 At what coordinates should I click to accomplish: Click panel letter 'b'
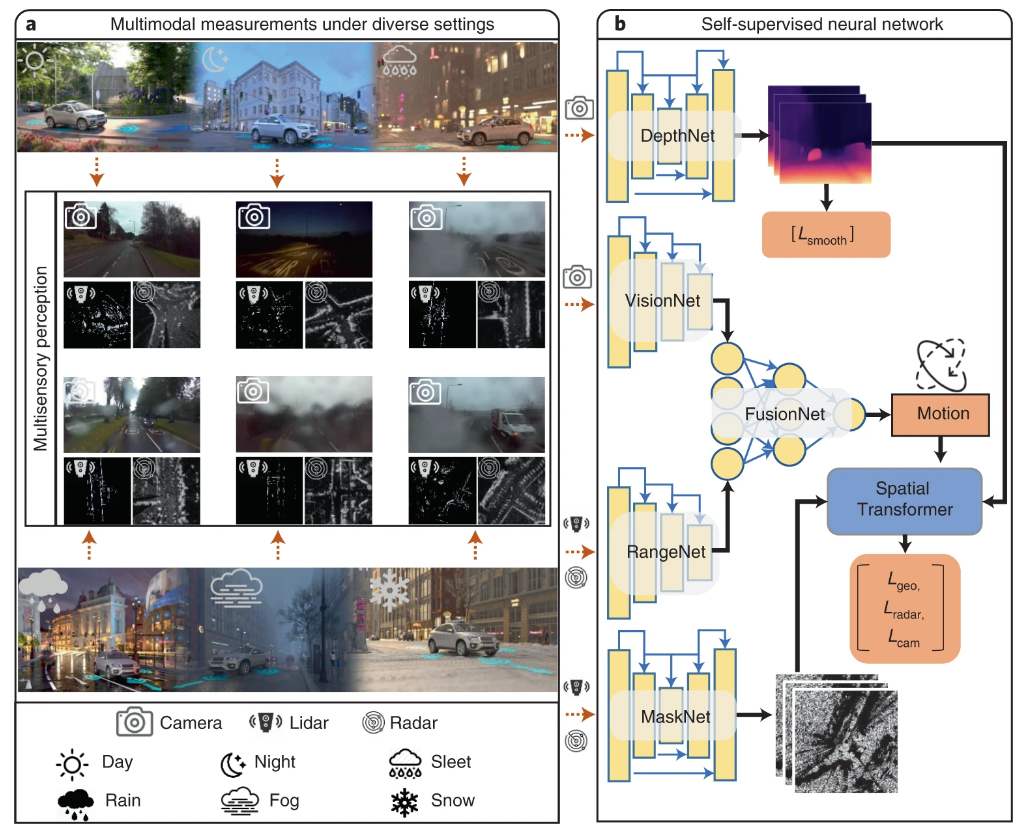620,24
